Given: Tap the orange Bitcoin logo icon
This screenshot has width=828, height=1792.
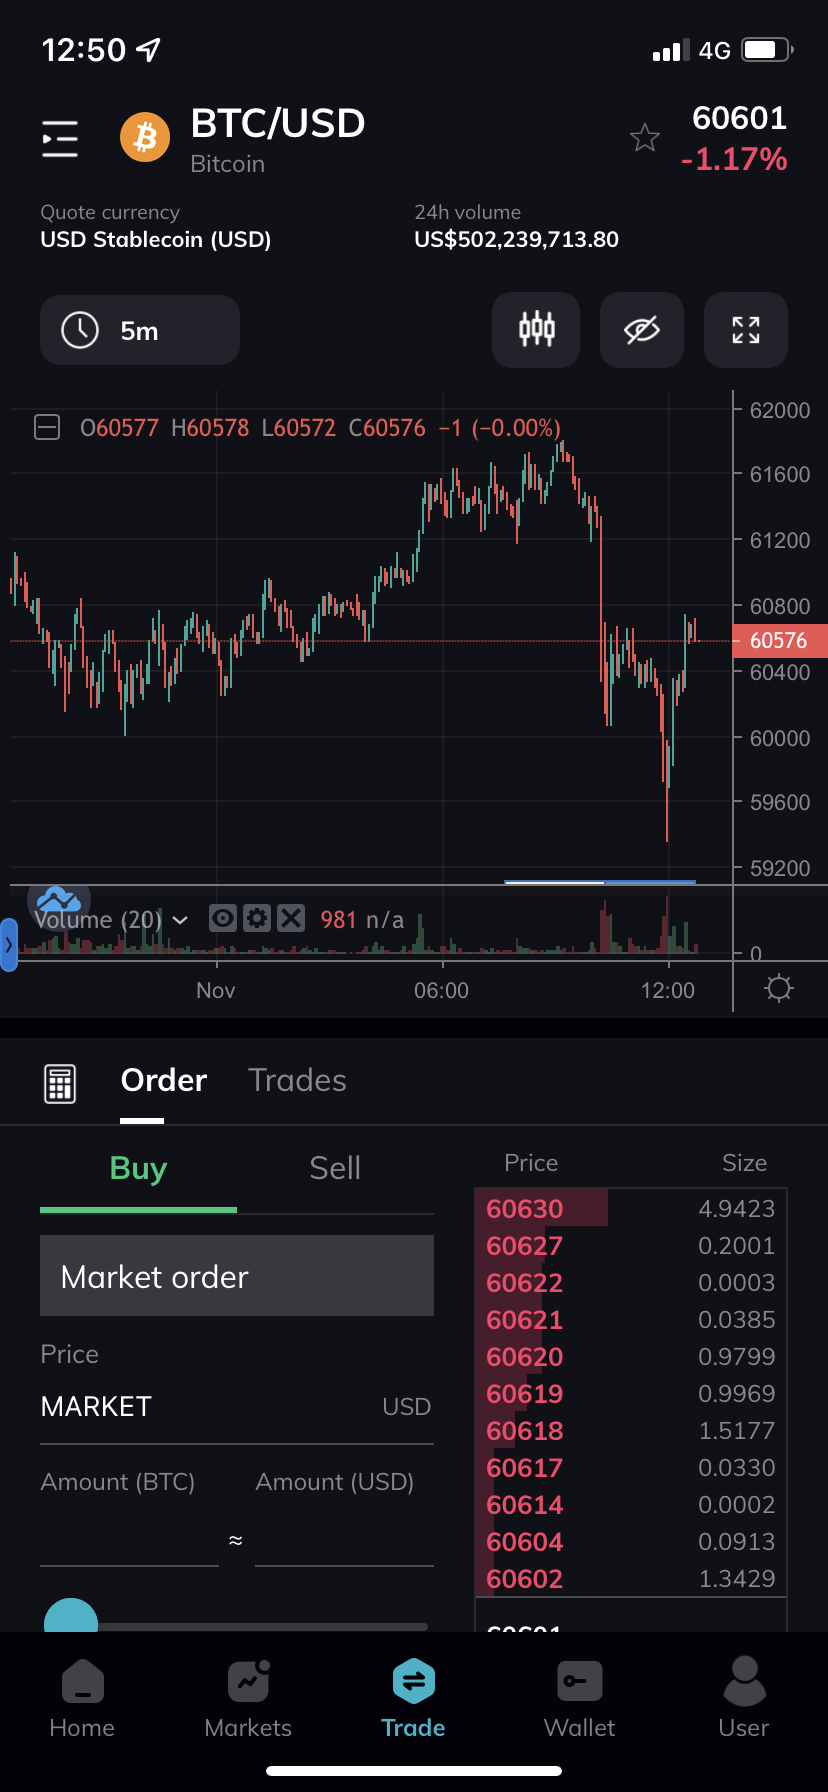Looking at the screenshot, I should 145,137.
